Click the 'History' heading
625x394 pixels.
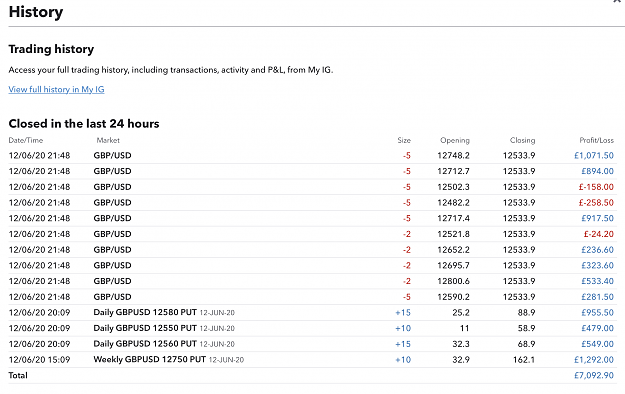36,12
